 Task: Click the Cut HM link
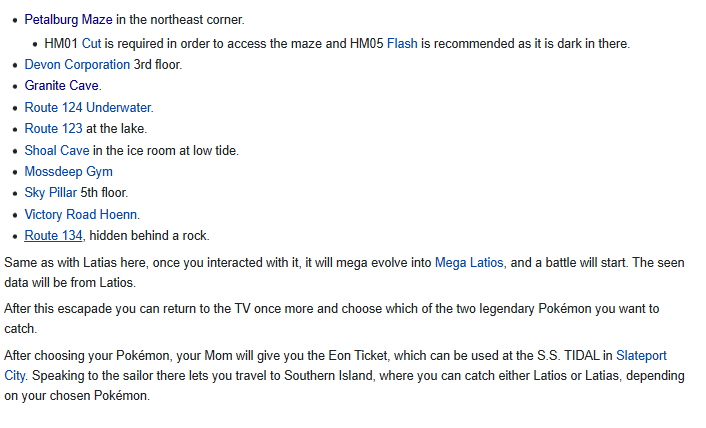coord(91,43)
